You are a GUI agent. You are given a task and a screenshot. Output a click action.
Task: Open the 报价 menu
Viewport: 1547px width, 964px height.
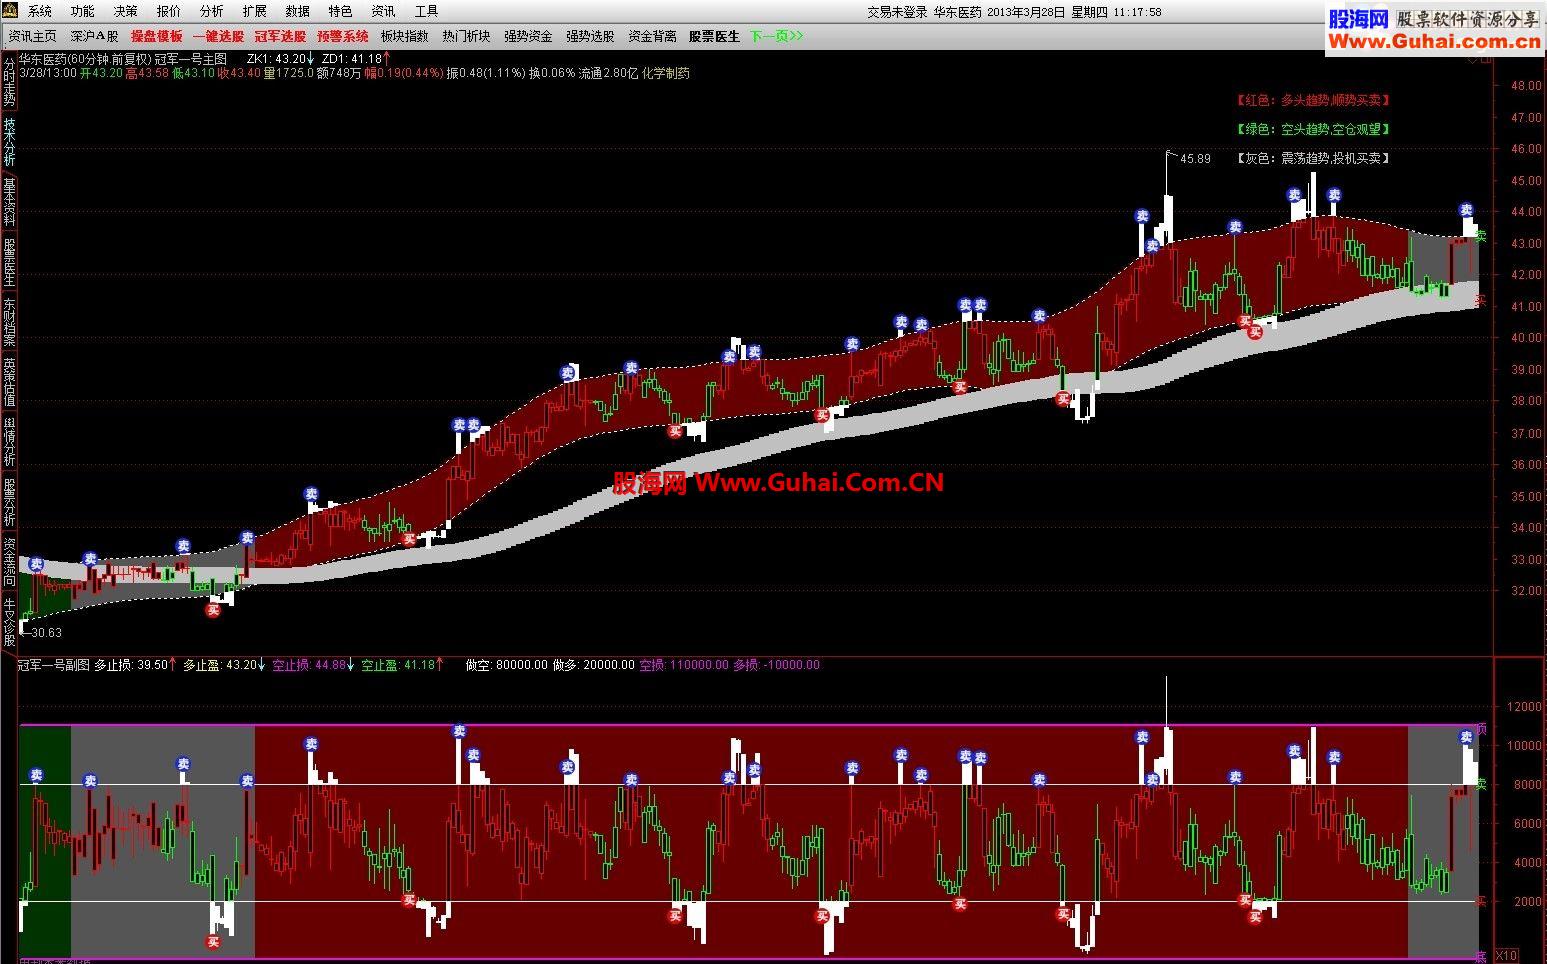pos(168,11)
